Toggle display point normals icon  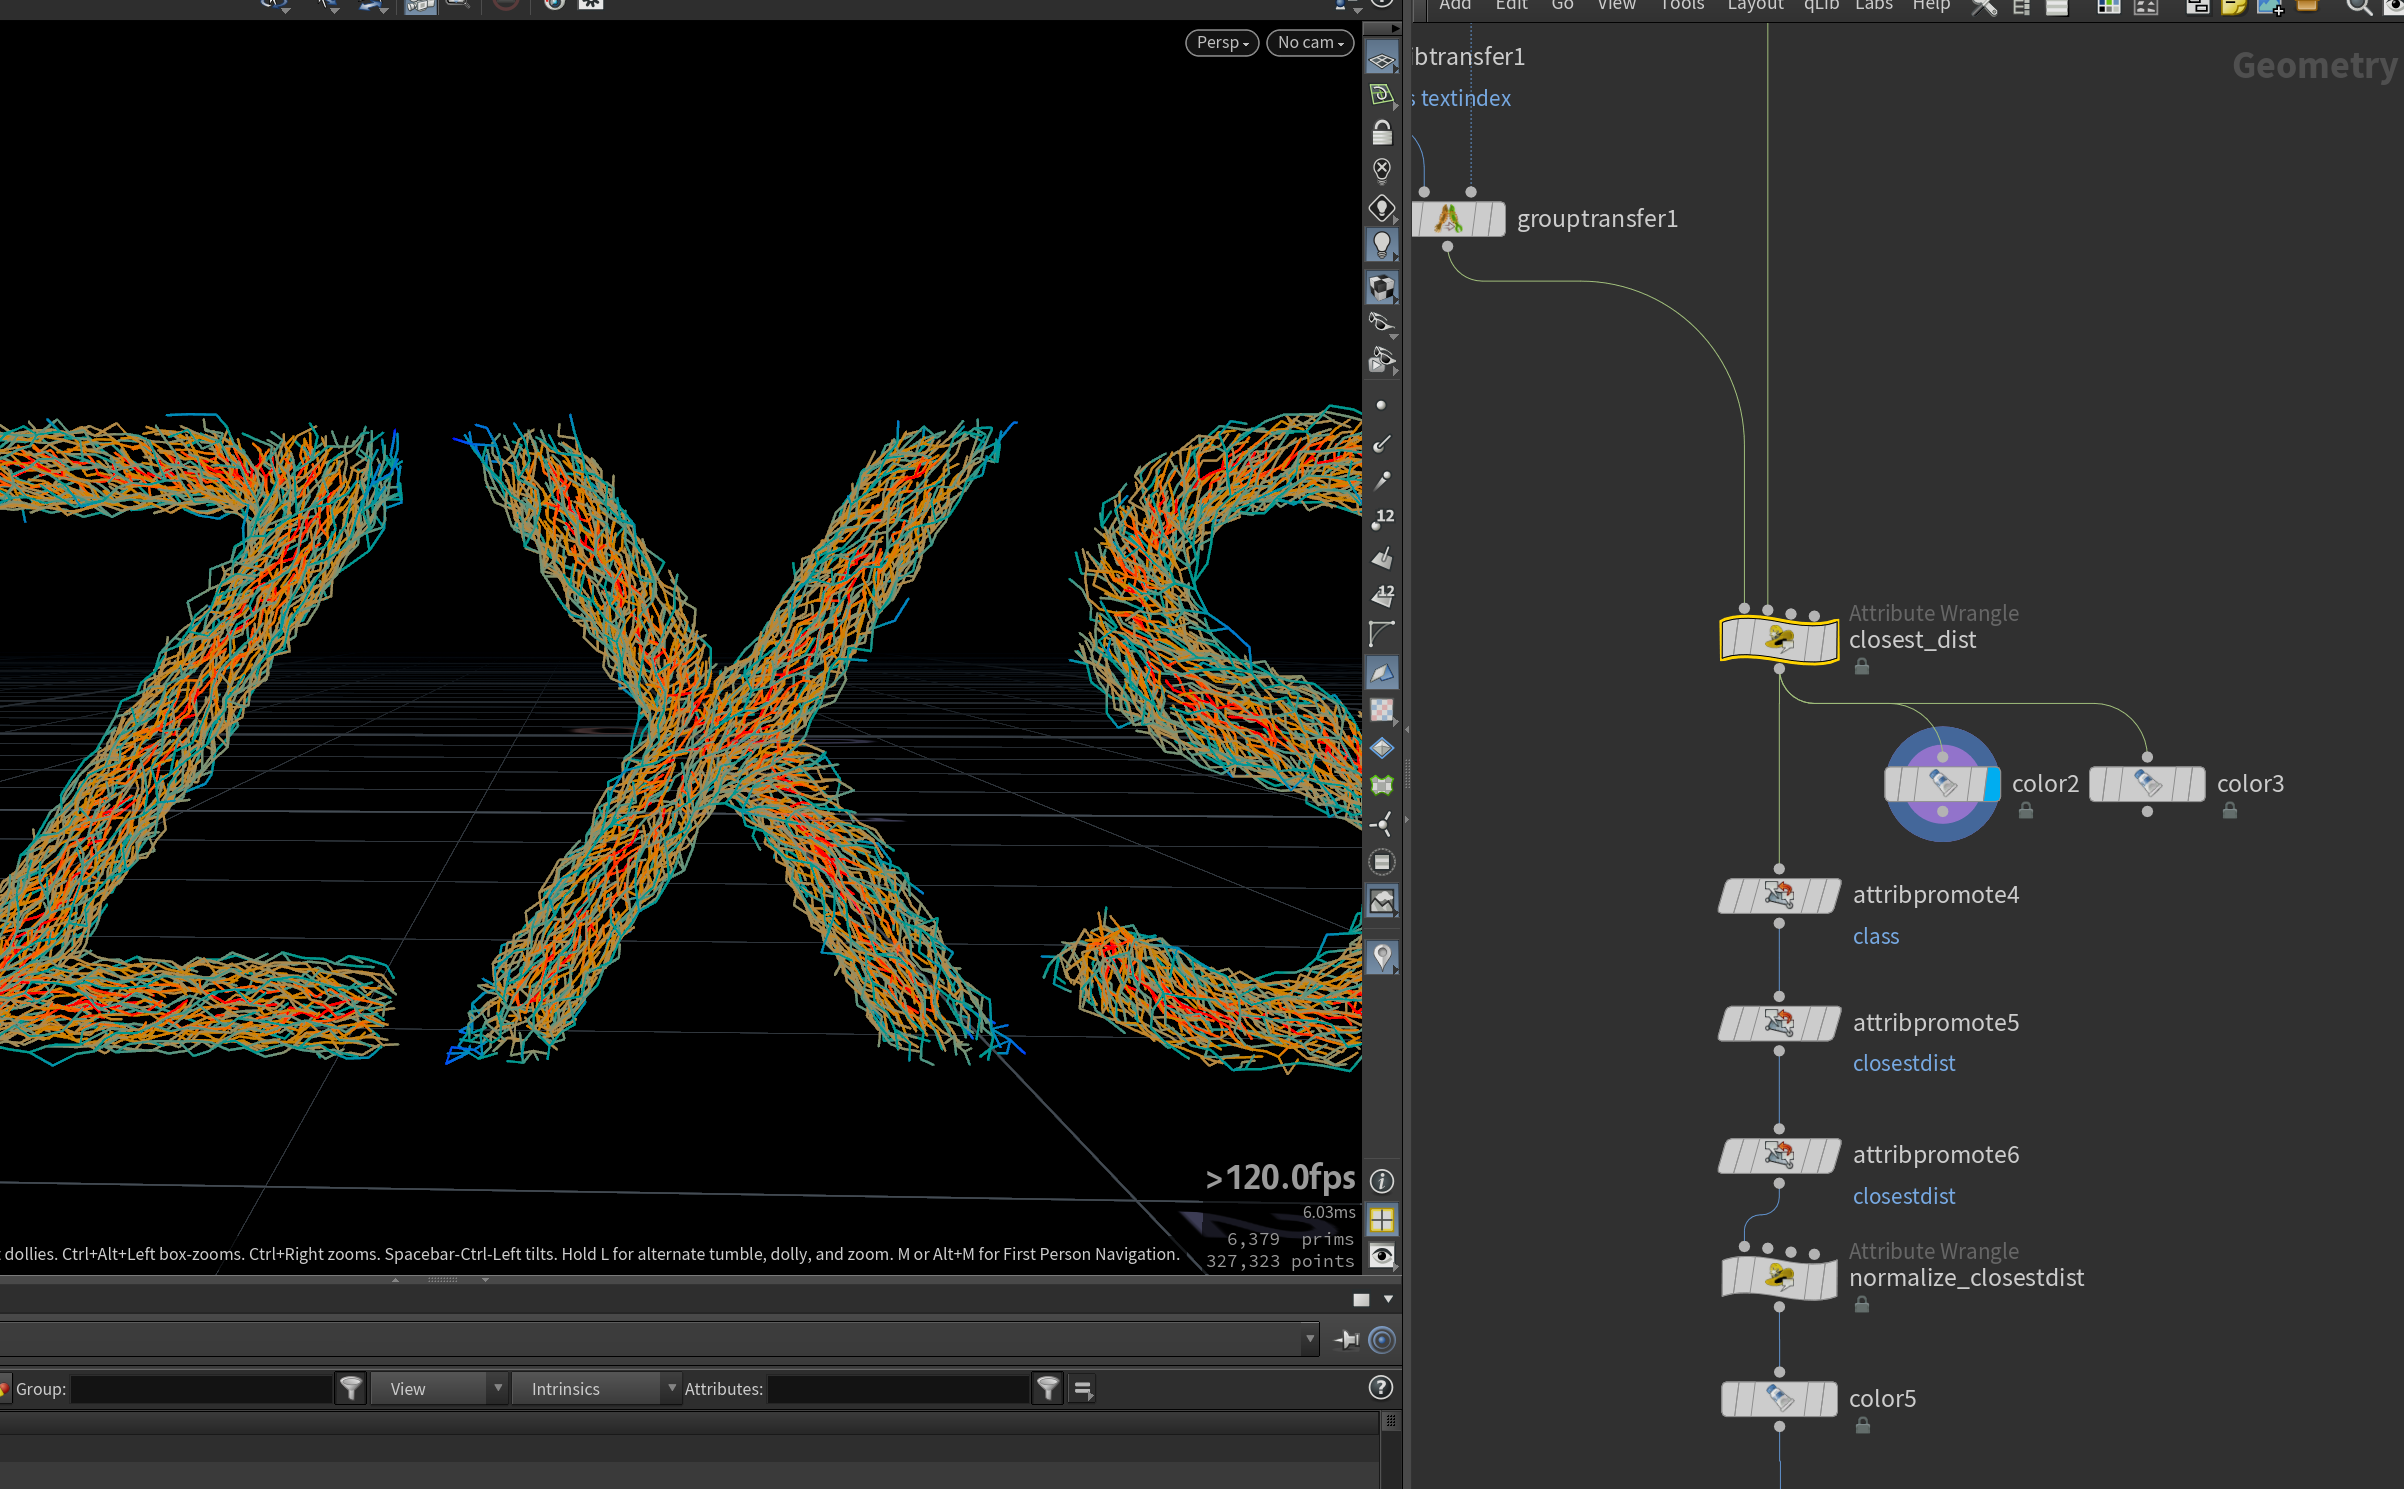(x=1382, y=443)
